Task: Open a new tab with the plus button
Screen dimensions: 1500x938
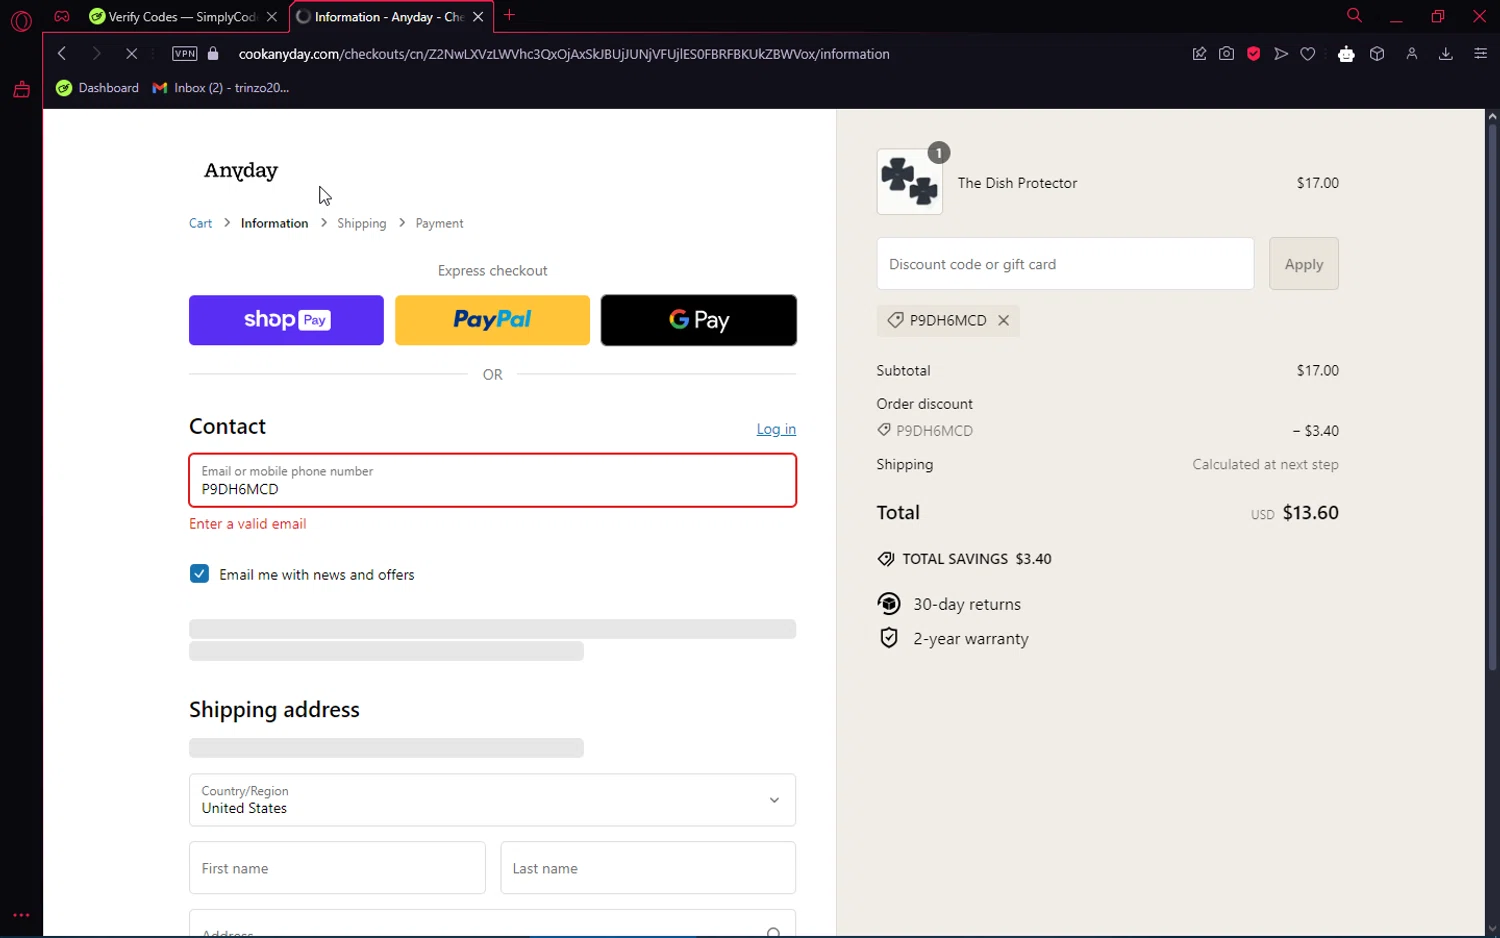Action: tap(510, 15)
